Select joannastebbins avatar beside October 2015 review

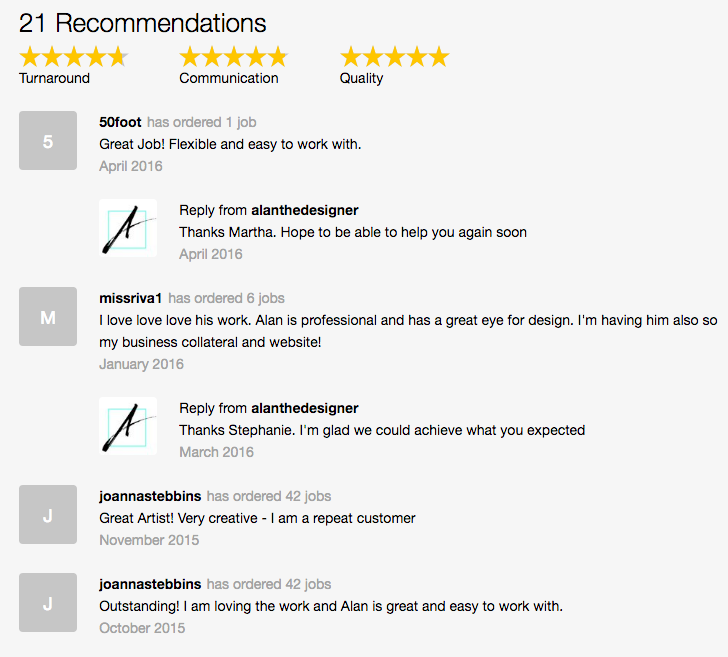coord(48,602)
